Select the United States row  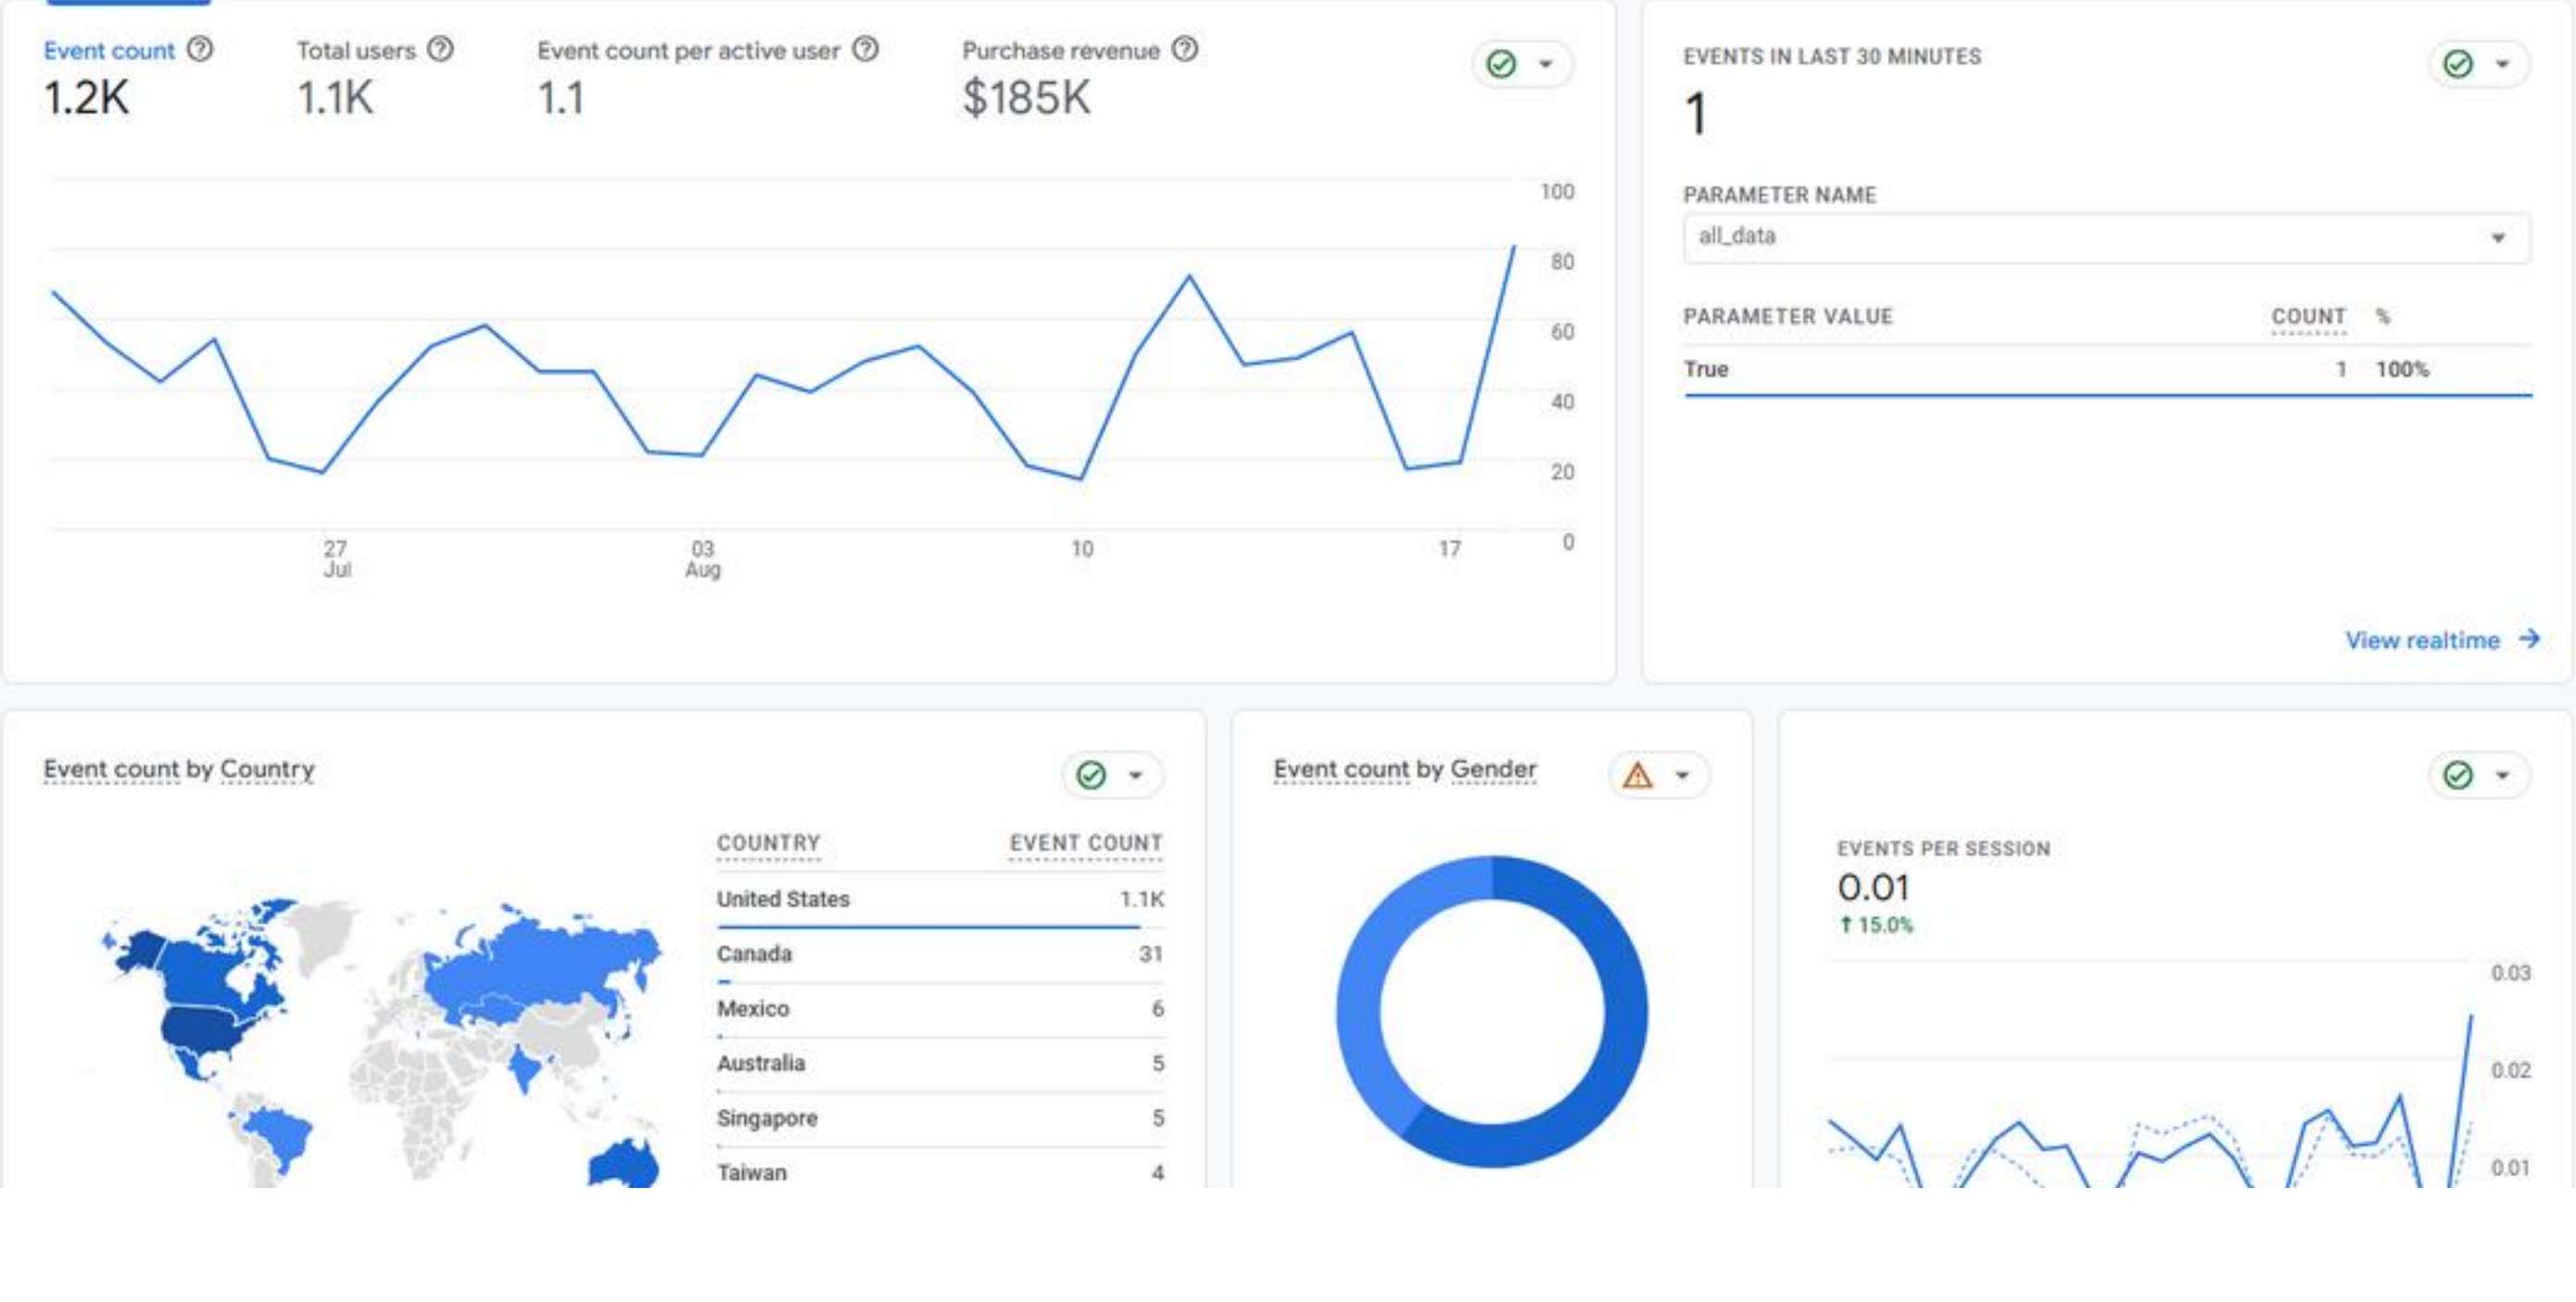coord(940,900)
